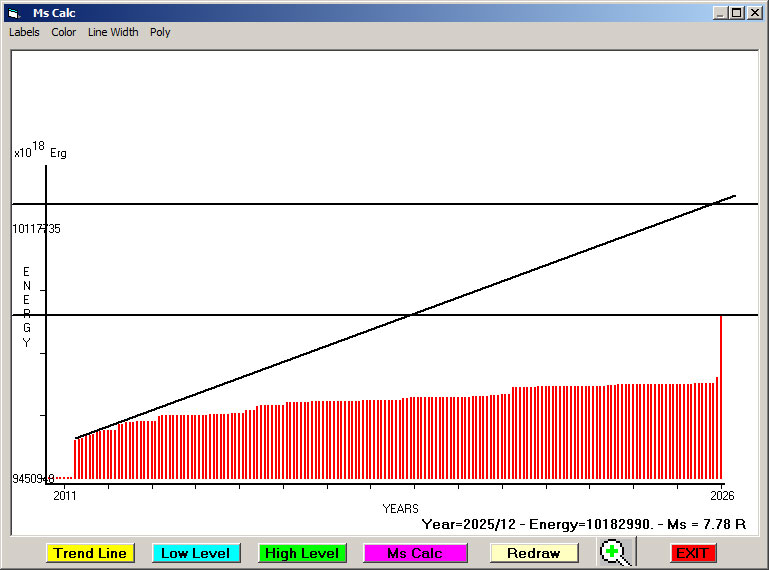769x570 pixels.
Task: Click the 10117735 energy axis value
Action: coord(36,229)
